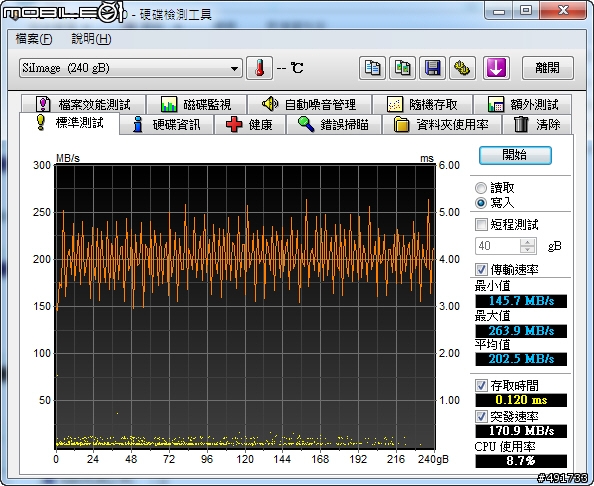Click the 離開 exit button
Image resolution: width=594 pixels, height=486 pixels.
(x=547, y=68)
